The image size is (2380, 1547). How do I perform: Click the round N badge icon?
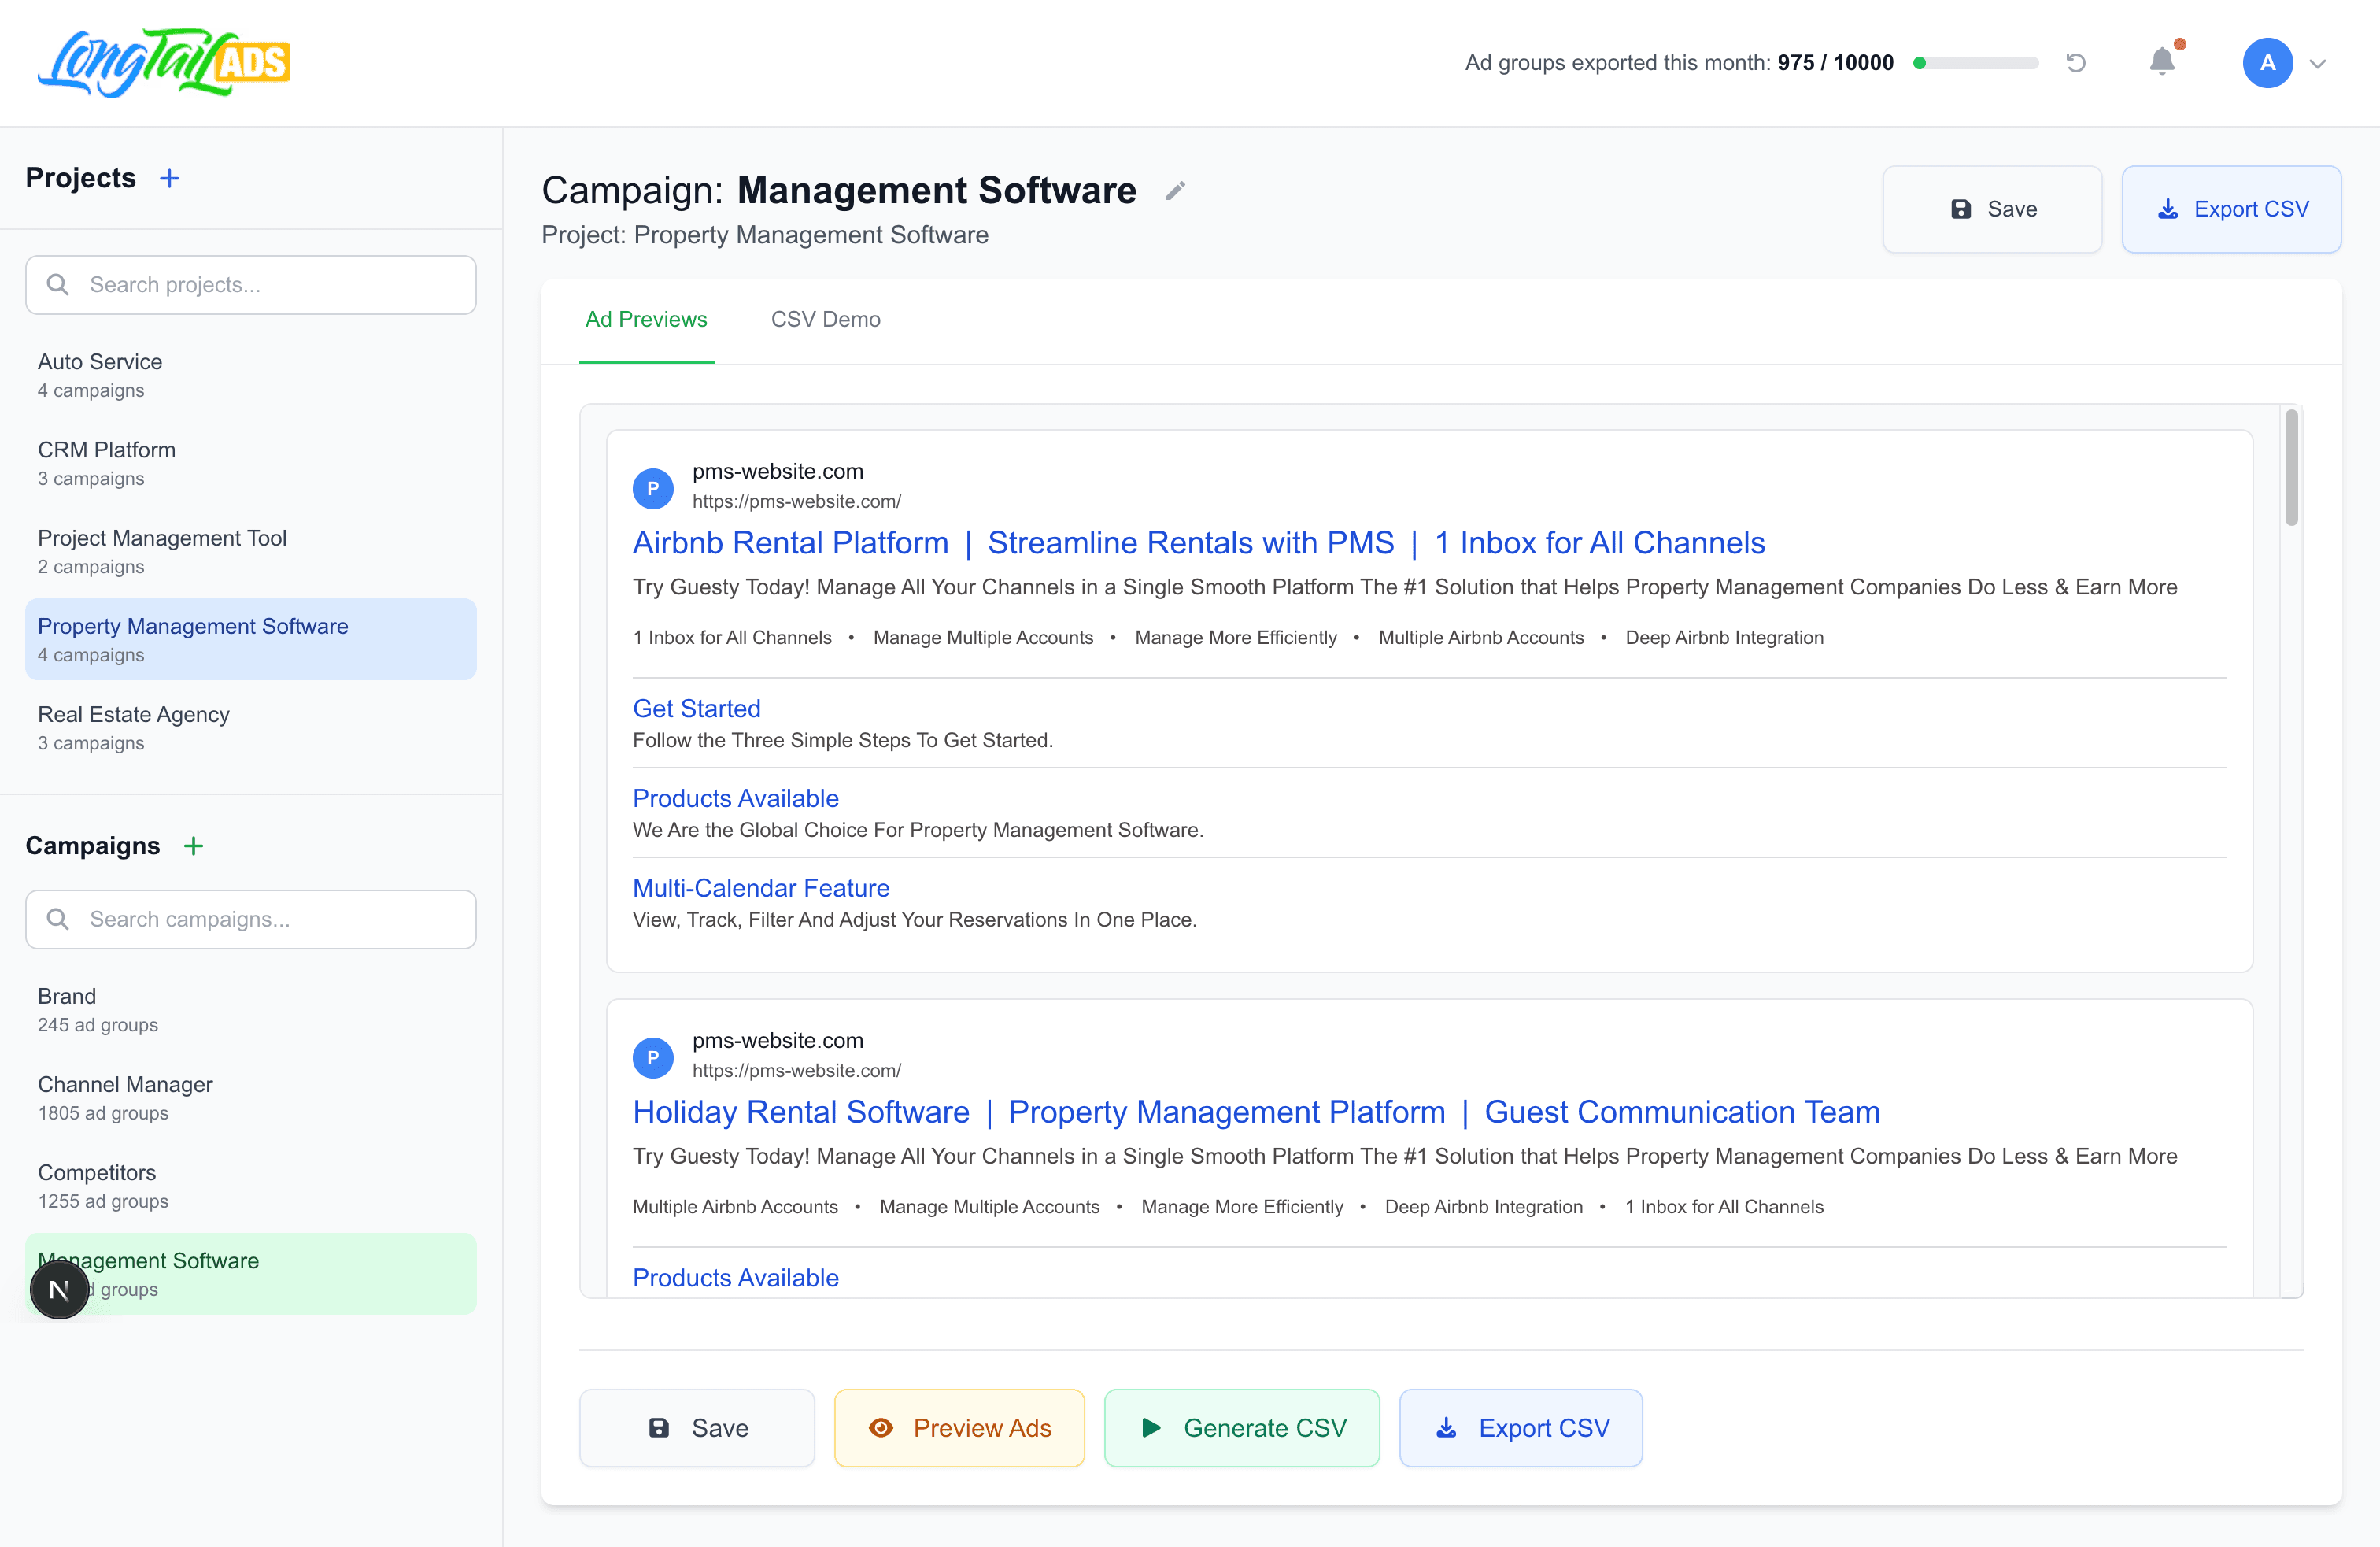coord(59,1290)
